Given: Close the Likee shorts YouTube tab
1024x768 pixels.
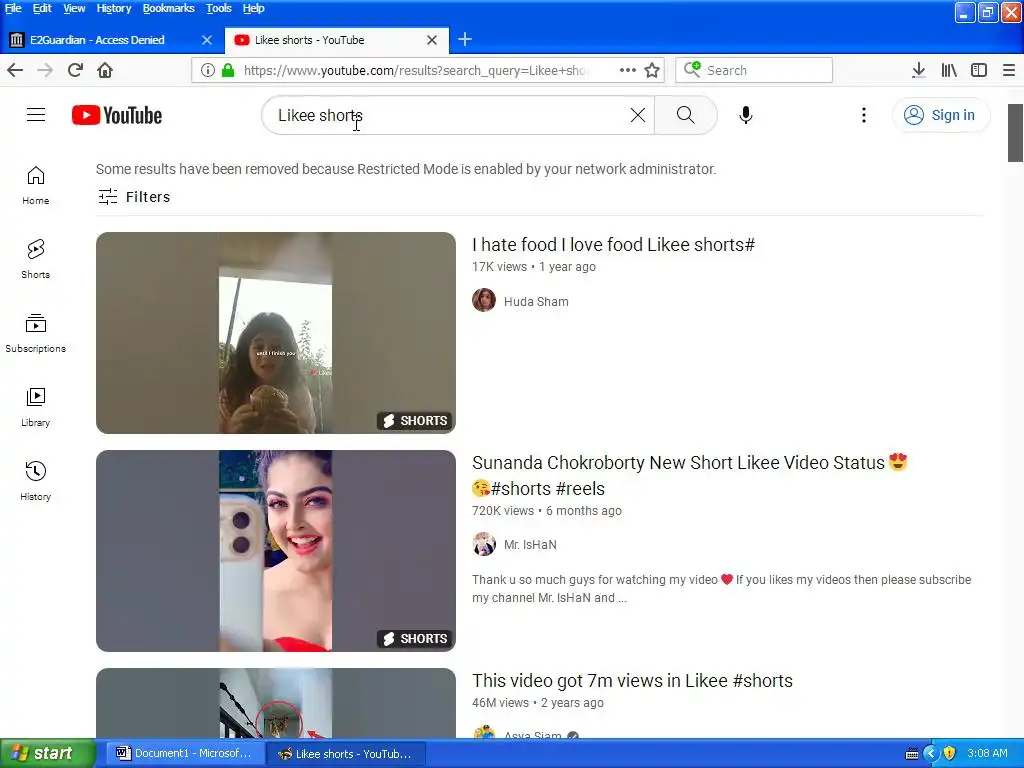Looking at the screenshot, I should pyautogui.click(x=432, y=40).
